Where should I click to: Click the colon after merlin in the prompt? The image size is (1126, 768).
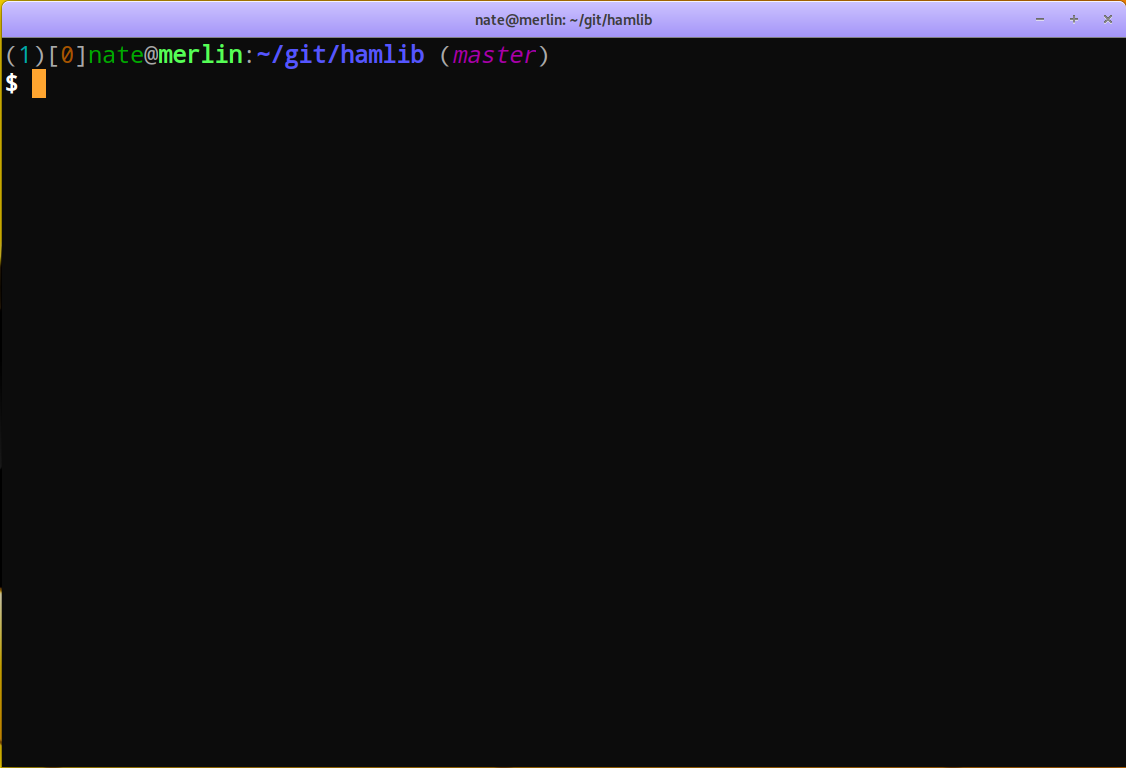pyautogui.click(x=249, y=56)
